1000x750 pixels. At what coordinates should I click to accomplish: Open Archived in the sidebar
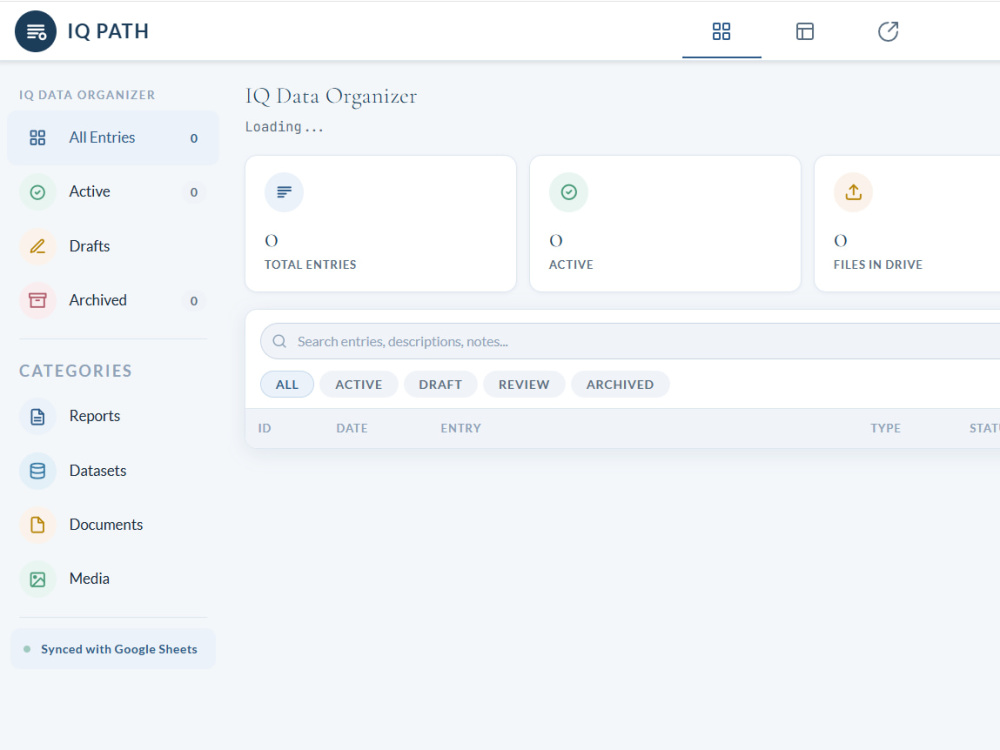coord(113,300)
